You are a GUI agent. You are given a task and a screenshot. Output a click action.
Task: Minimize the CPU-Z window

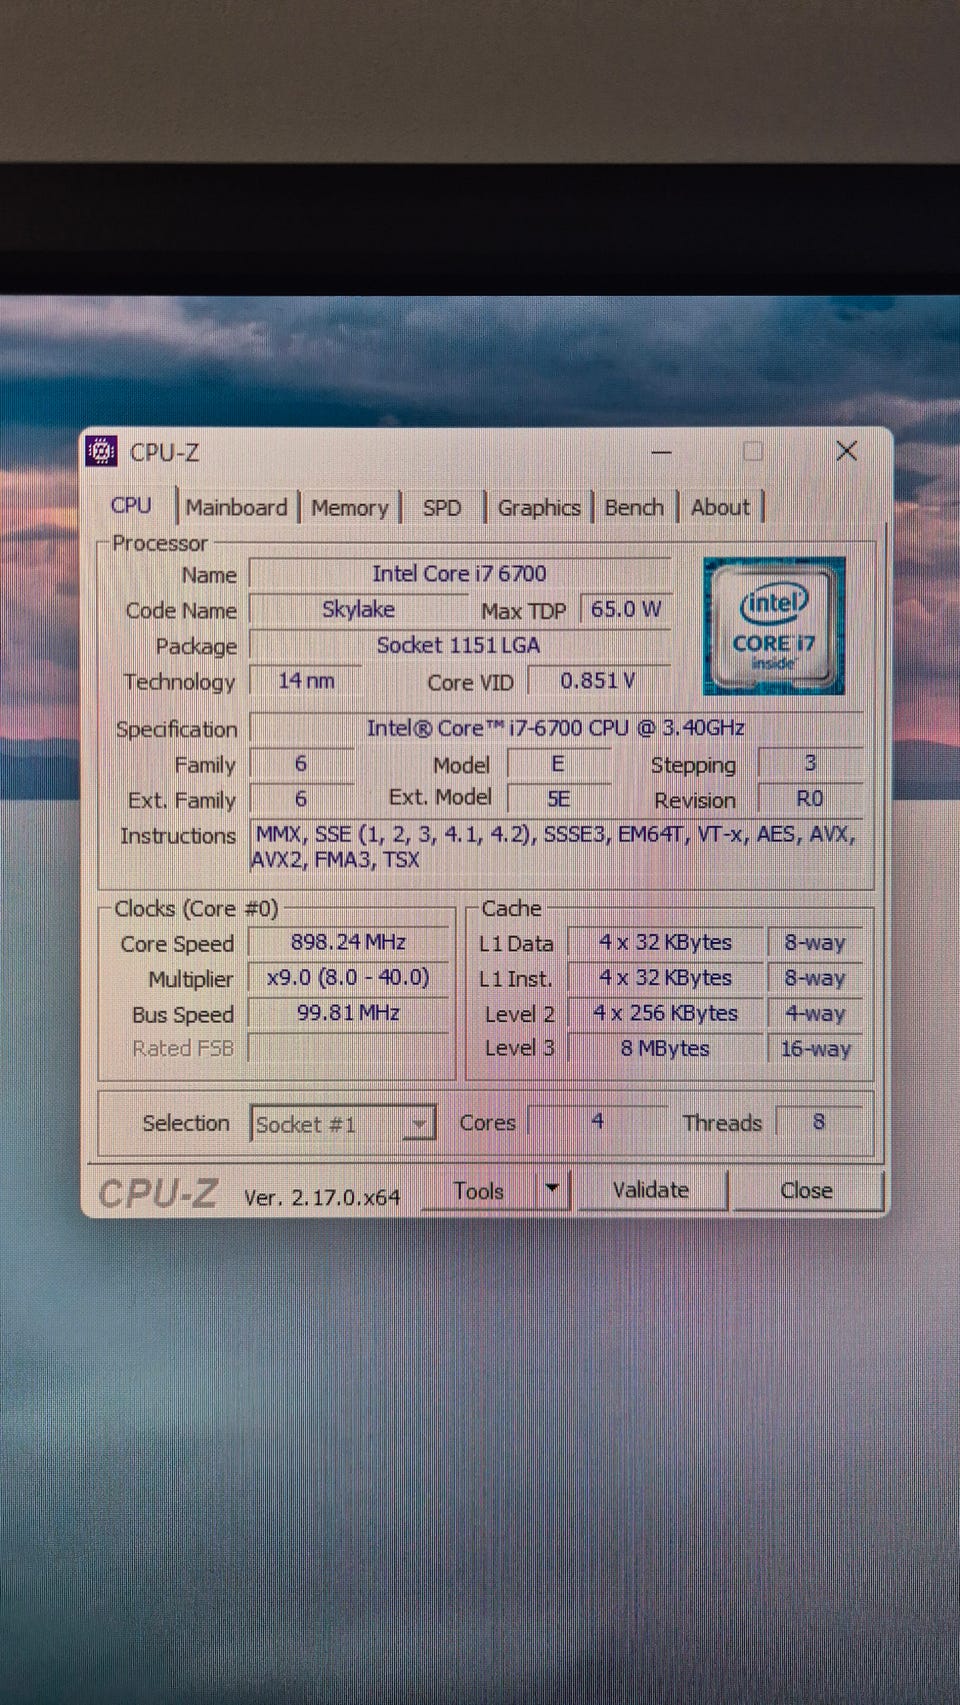click(661, 452)
